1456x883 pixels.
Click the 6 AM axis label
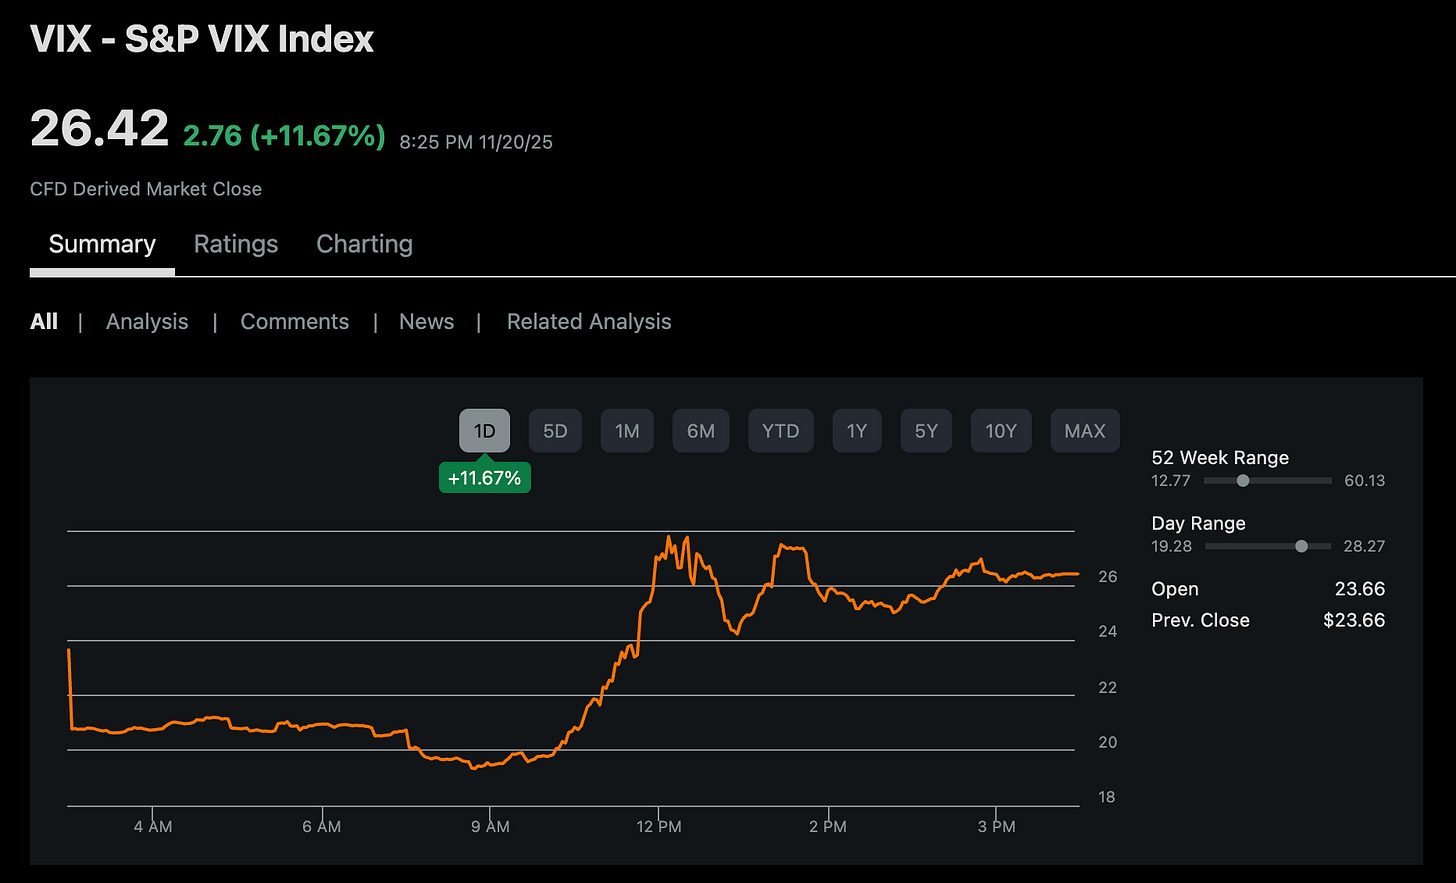(322, 827)
